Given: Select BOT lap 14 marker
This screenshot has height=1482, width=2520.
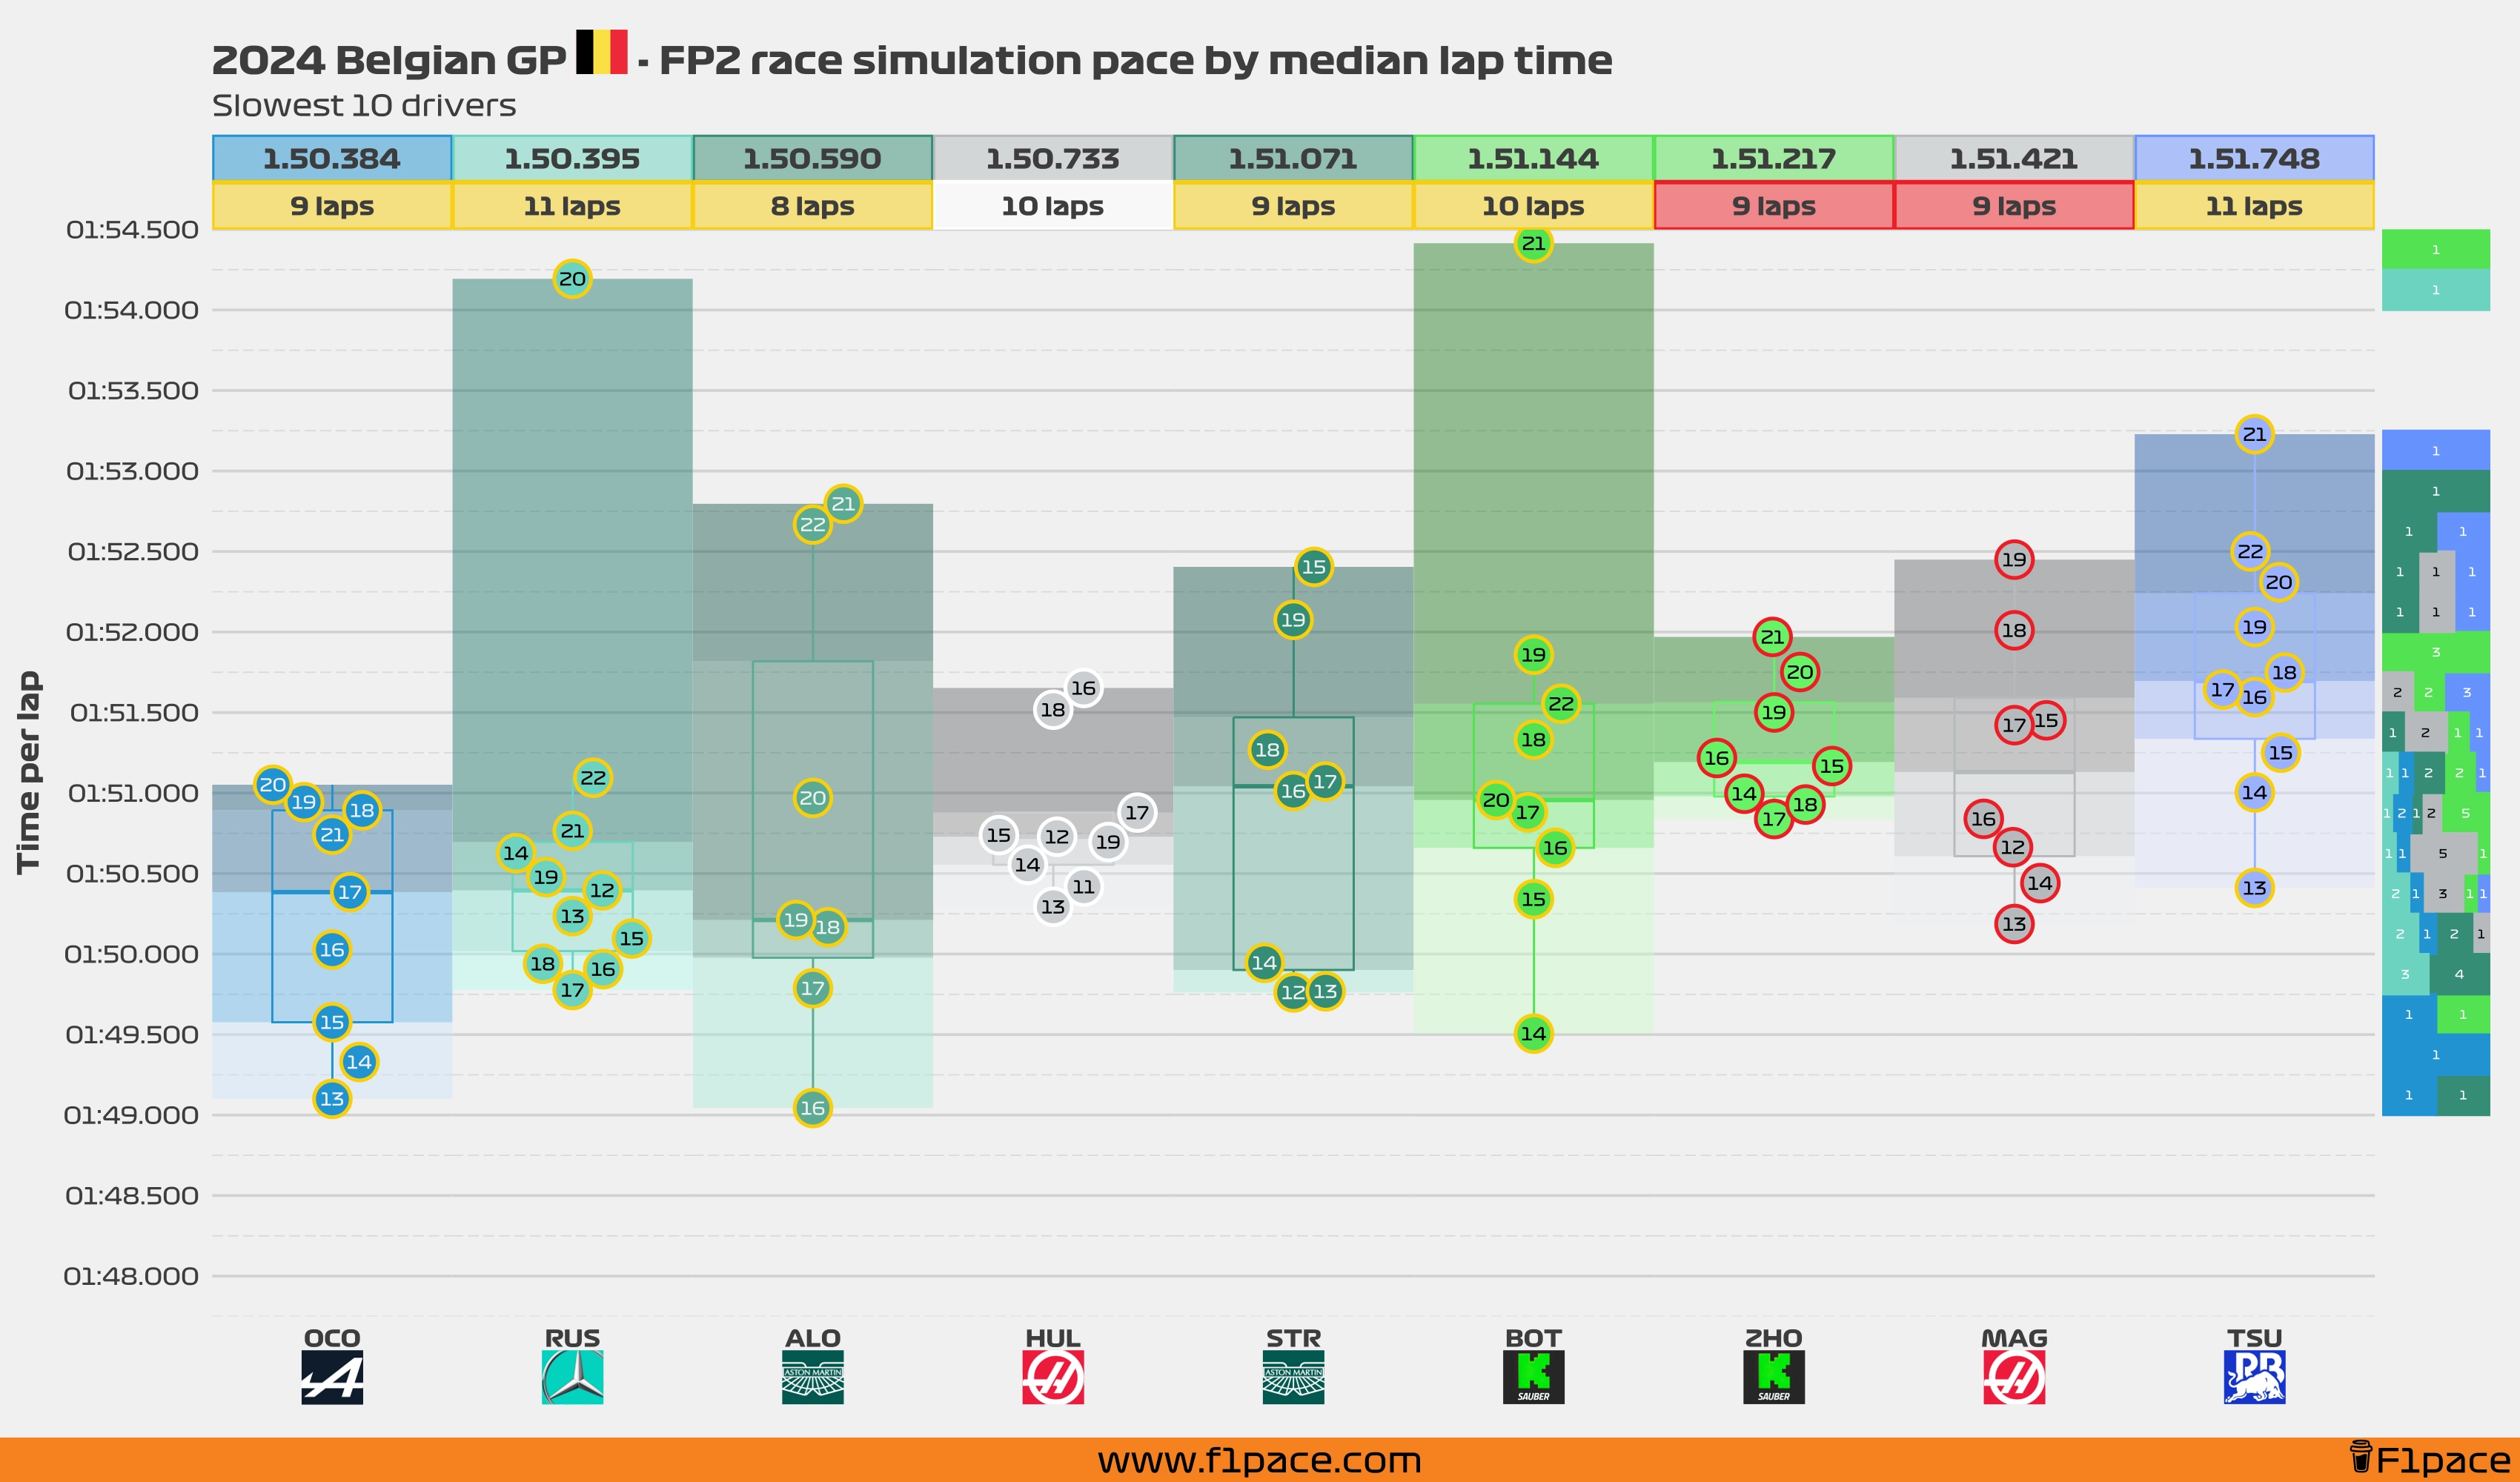Looking at the screenshot, I should coord(1533,1033).
